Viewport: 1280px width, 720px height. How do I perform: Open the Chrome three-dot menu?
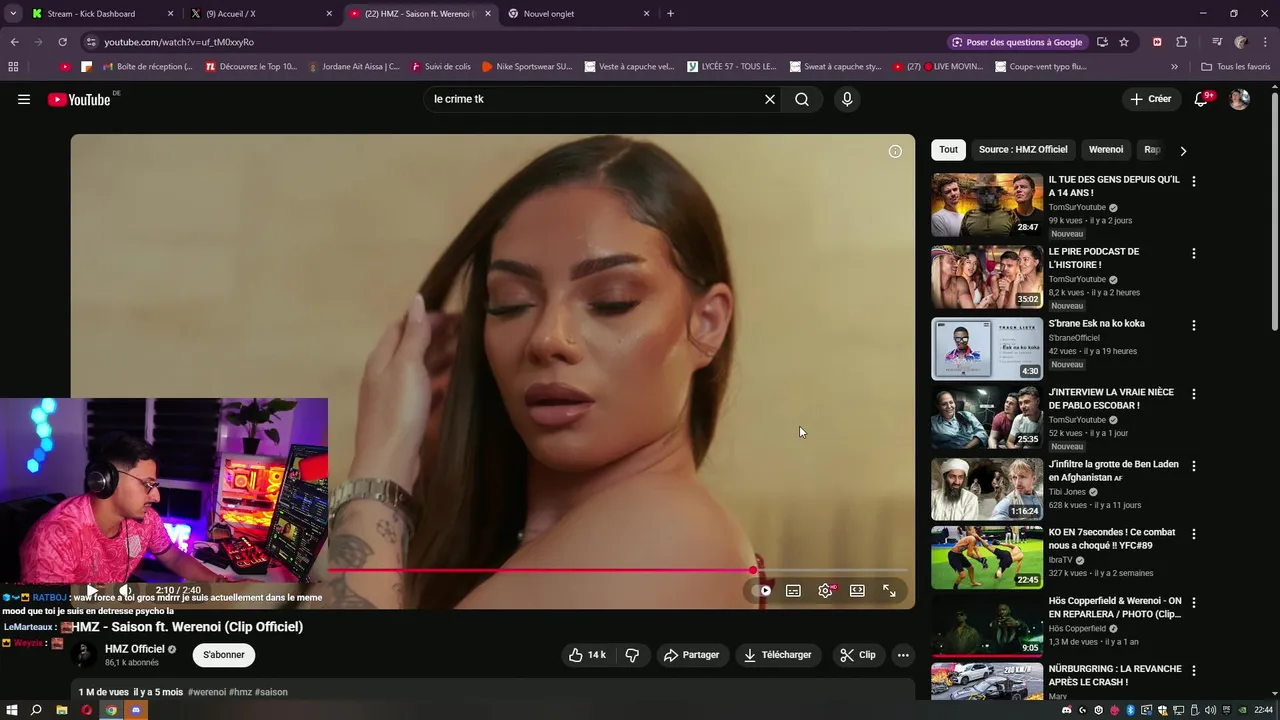coord(1265,42)
